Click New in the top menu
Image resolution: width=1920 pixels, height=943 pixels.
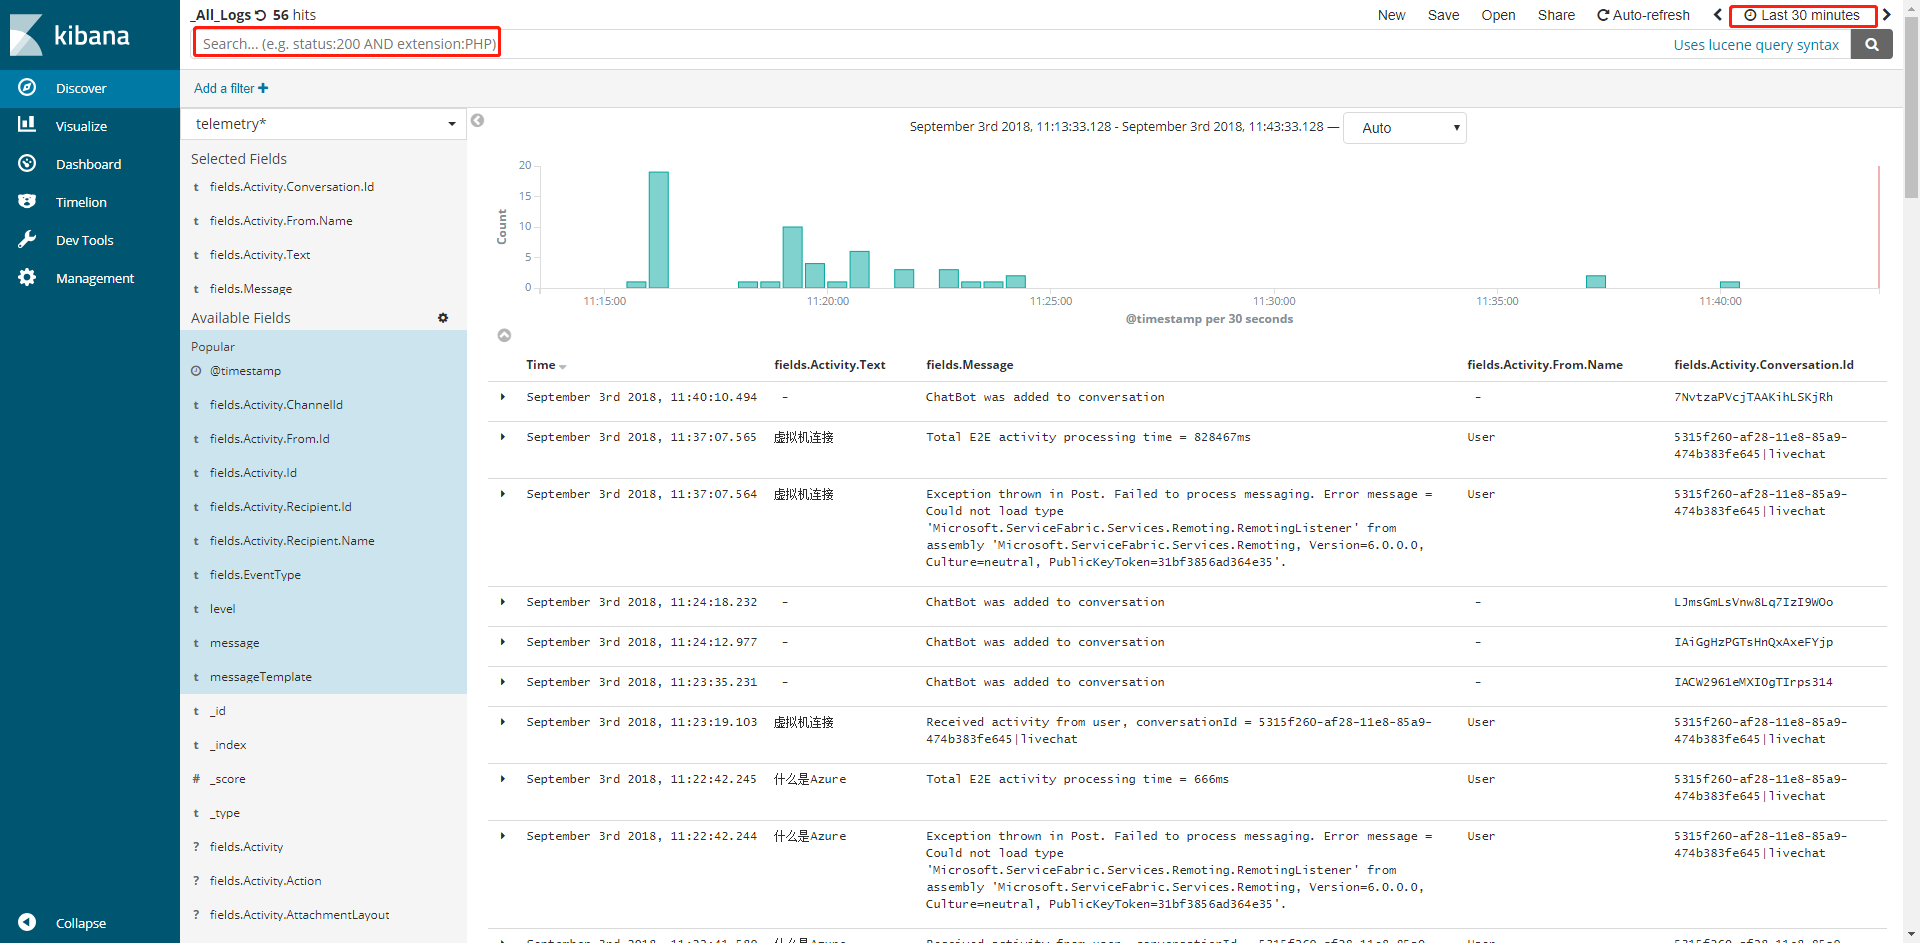[1391, 15]
